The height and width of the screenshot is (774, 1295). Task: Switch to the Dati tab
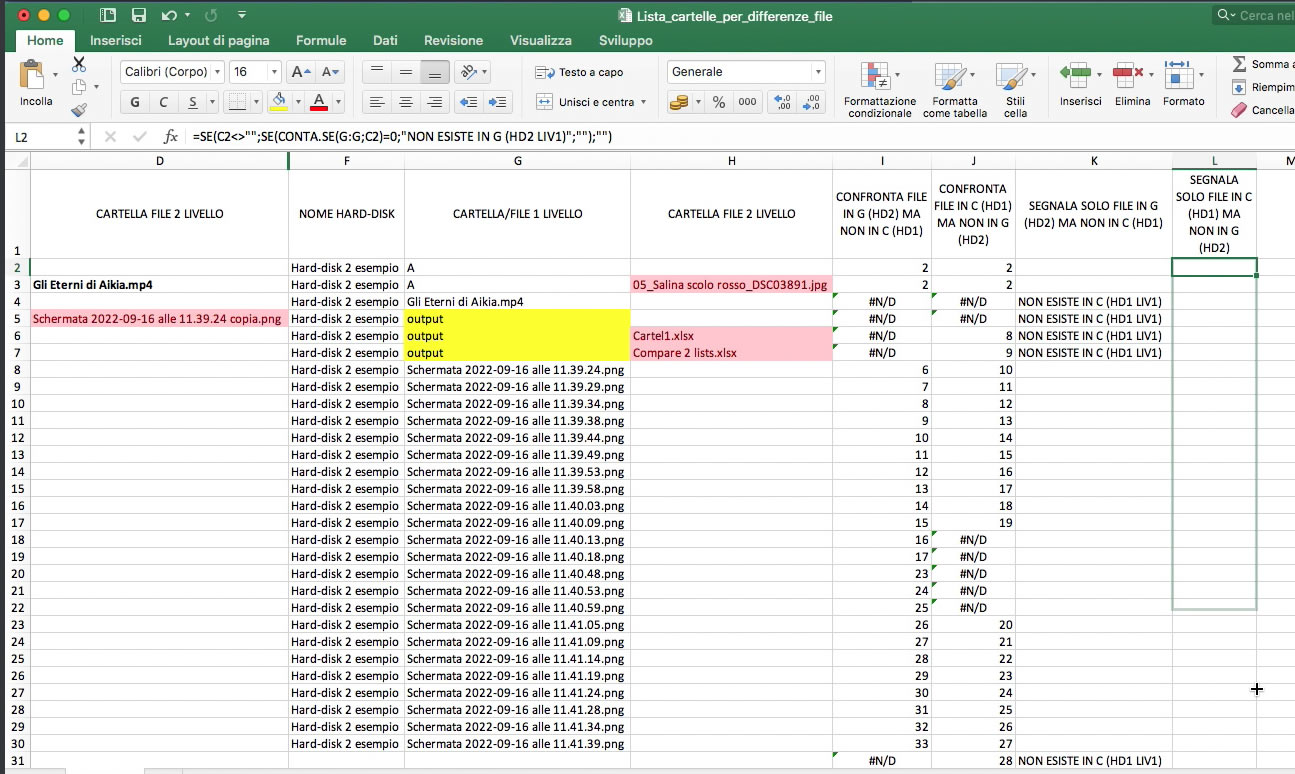[385, 40]
